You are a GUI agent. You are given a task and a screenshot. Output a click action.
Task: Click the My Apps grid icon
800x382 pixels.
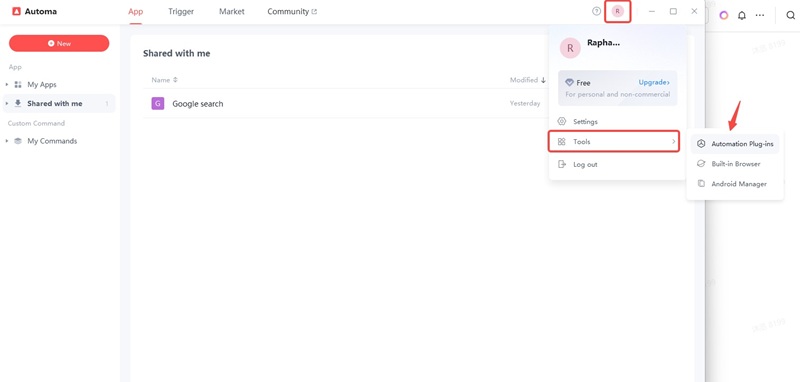pyautogui.click(x=18, y=85)
